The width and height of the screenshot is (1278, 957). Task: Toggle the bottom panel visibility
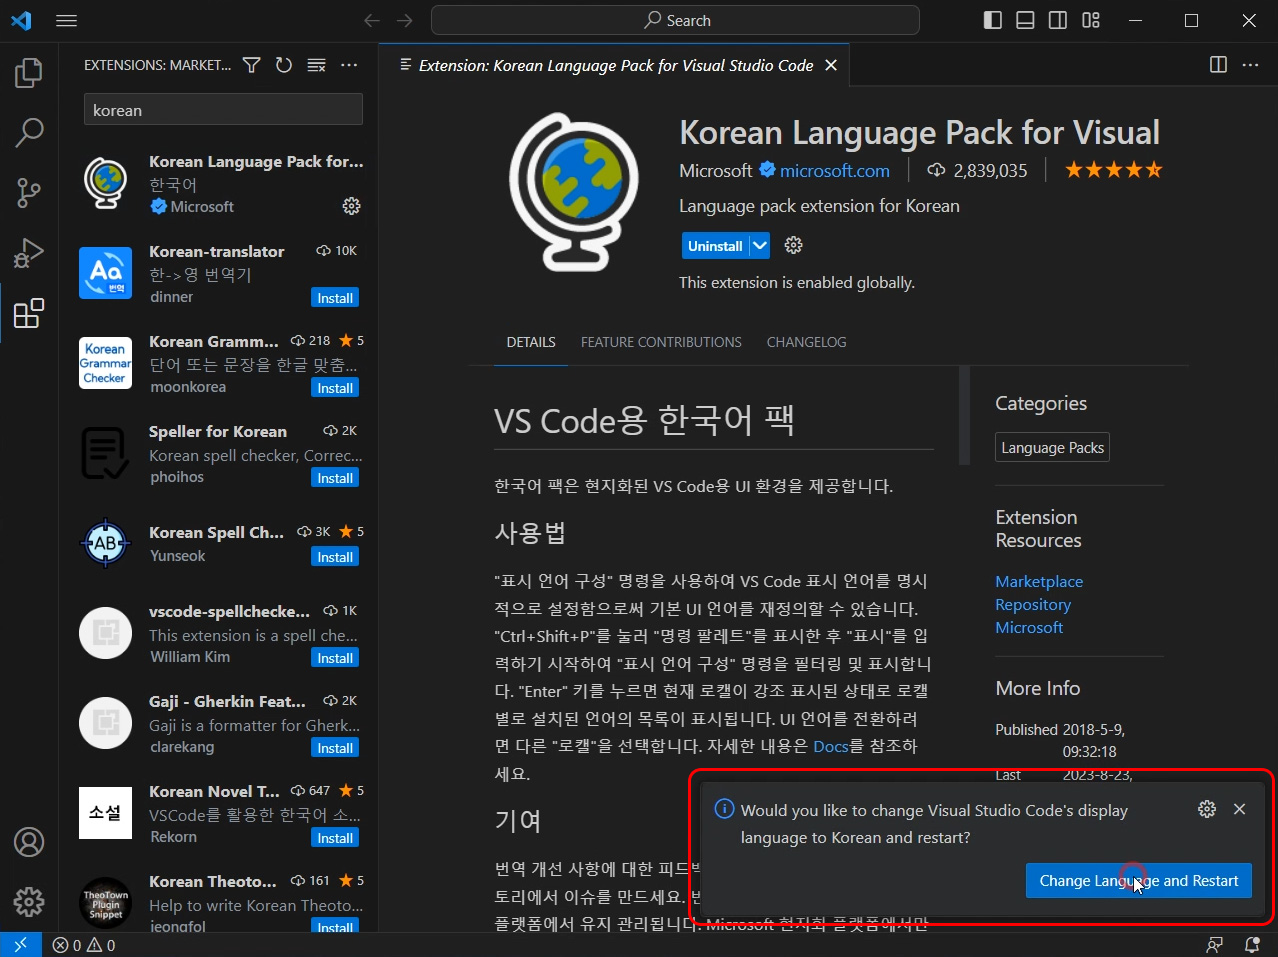click(1025, 20)
